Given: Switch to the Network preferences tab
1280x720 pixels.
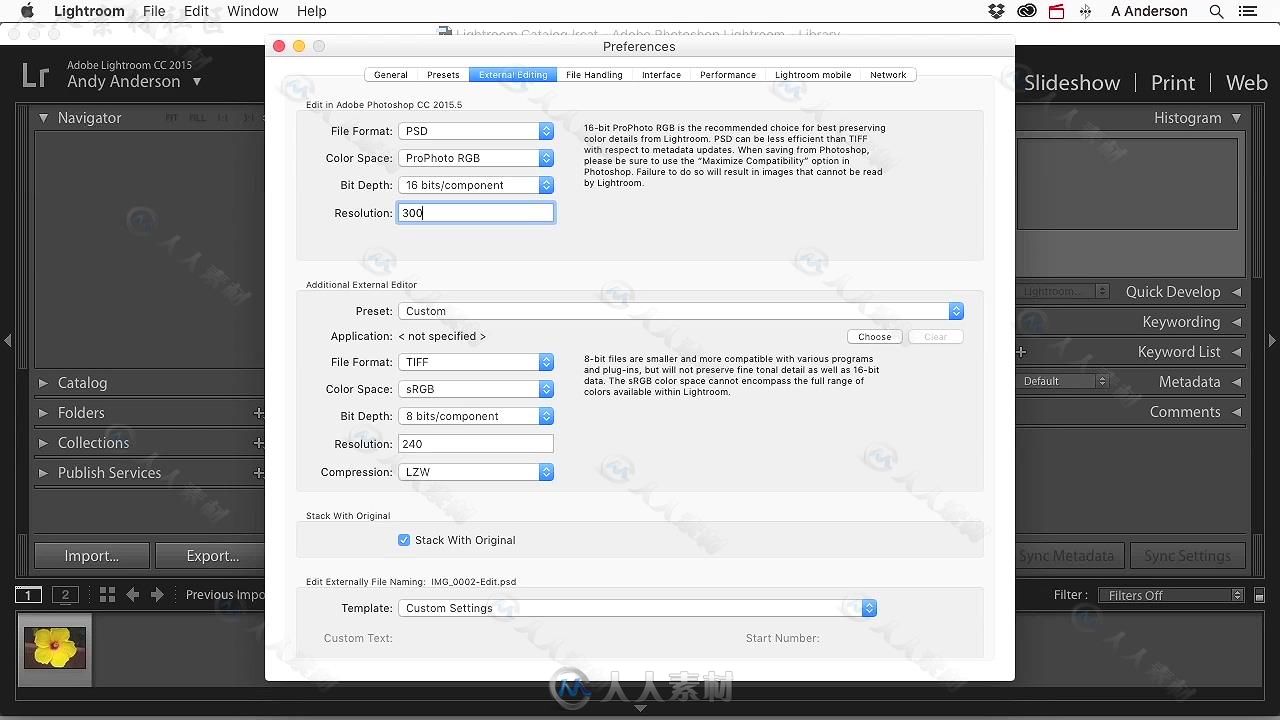Looking at the screenshot, I should [x=888, y=75].
